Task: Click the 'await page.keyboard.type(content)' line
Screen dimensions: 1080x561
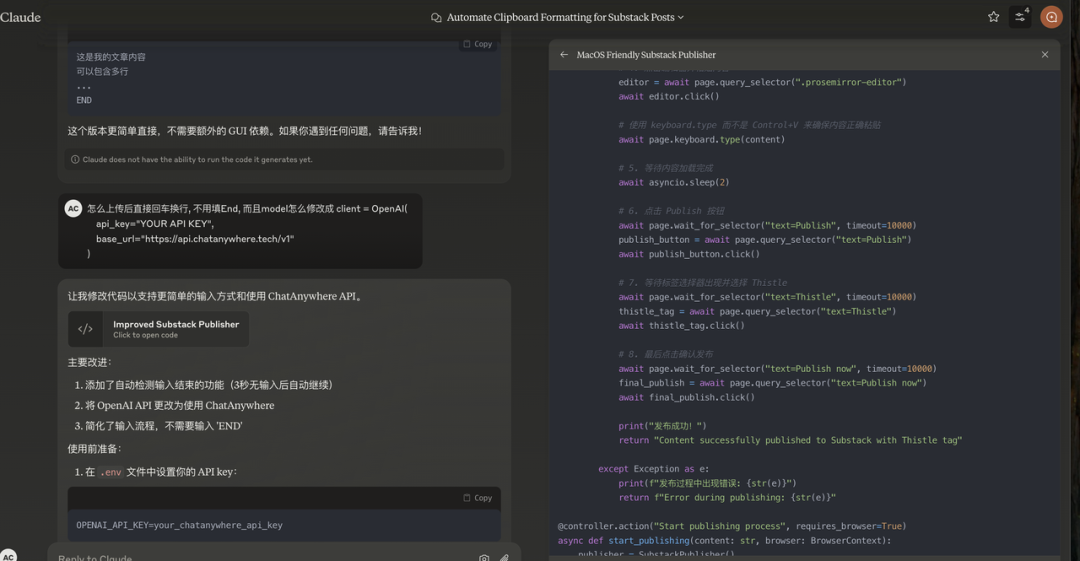Action: (x=701, y=140)
